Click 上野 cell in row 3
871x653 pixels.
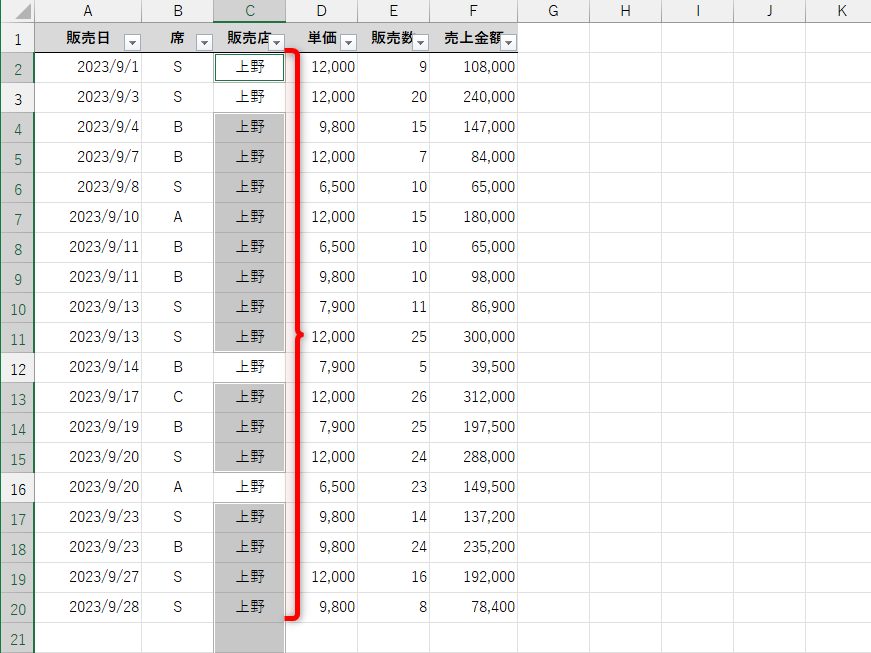pyautogui.click(x=249, y=97)
